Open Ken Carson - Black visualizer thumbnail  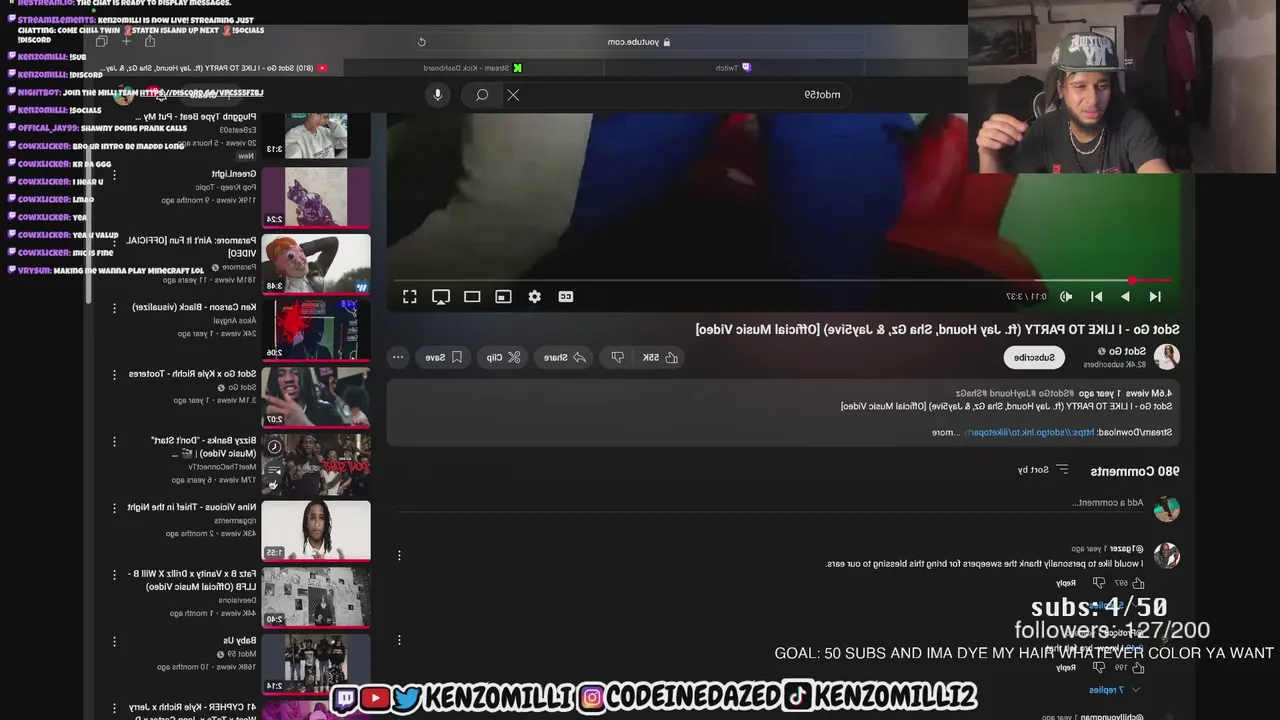pyautogui.click(x=316, y=330)
